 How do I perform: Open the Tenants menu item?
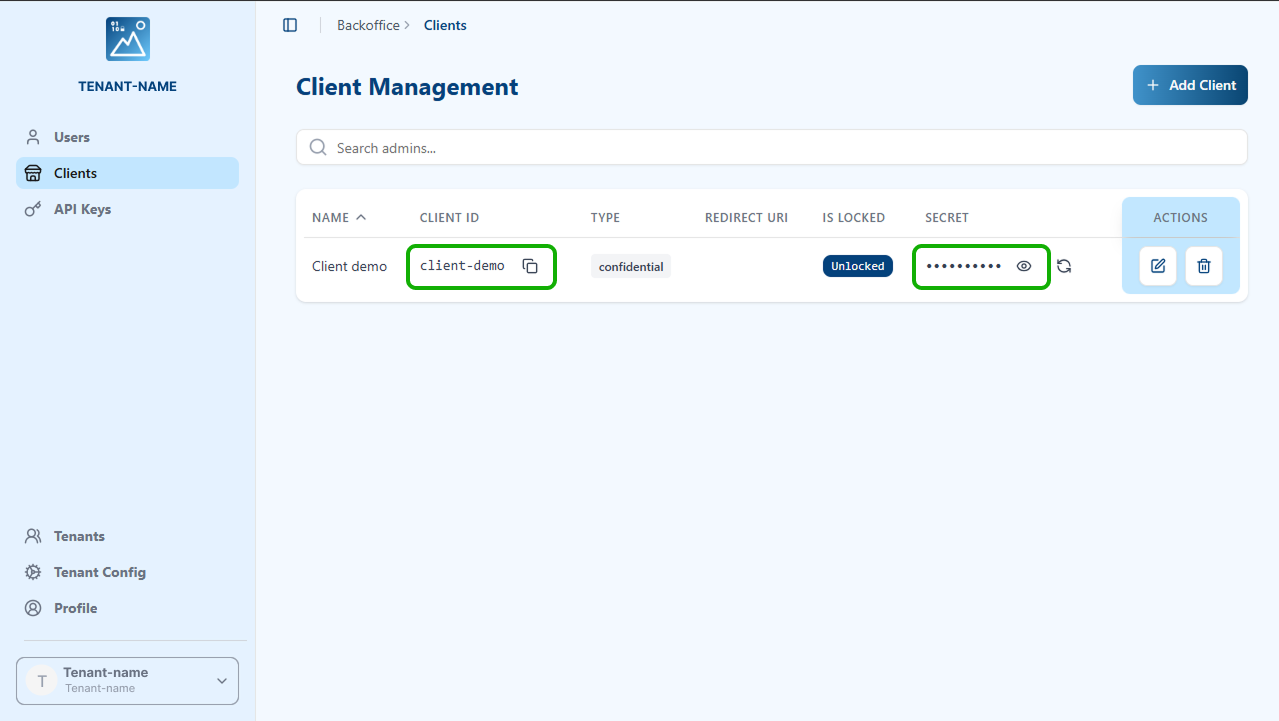(x=77, y=536)
